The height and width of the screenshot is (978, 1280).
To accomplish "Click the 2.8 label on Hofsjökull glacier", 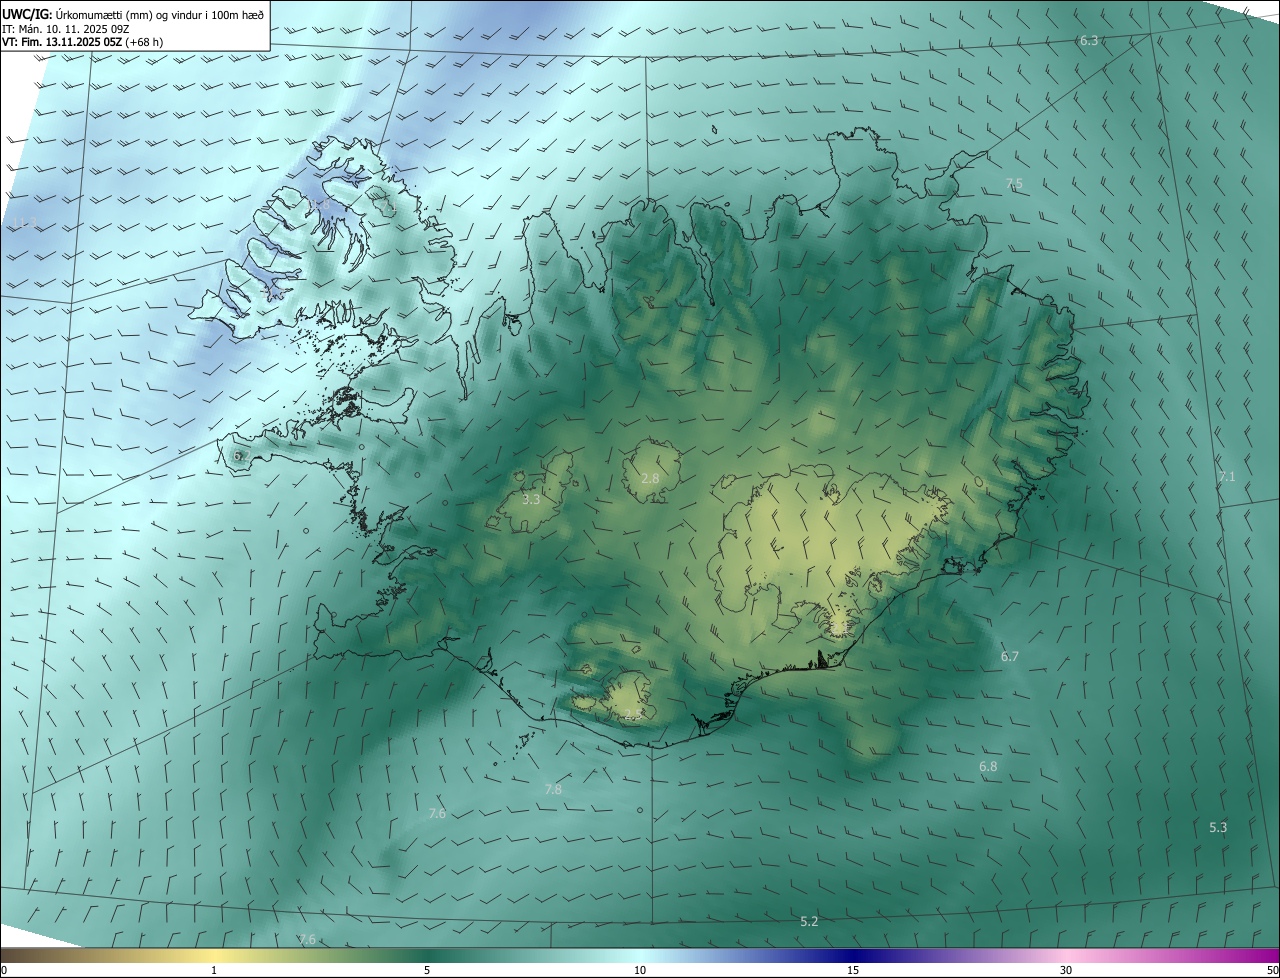I will click(x=650, y=479).
